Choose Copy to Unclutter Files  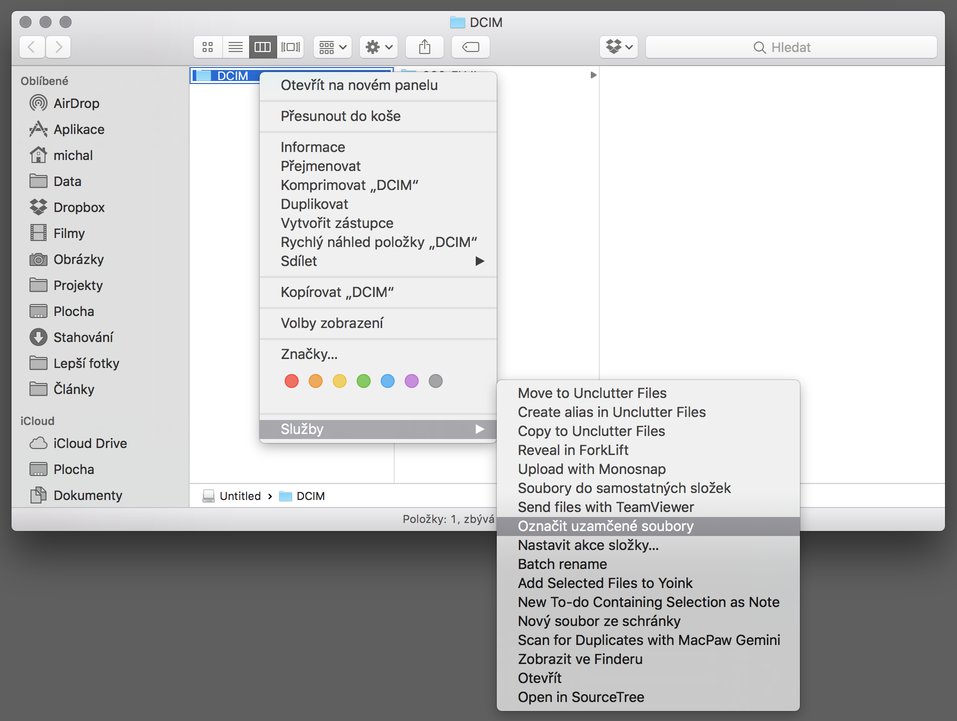pos(648,431)
